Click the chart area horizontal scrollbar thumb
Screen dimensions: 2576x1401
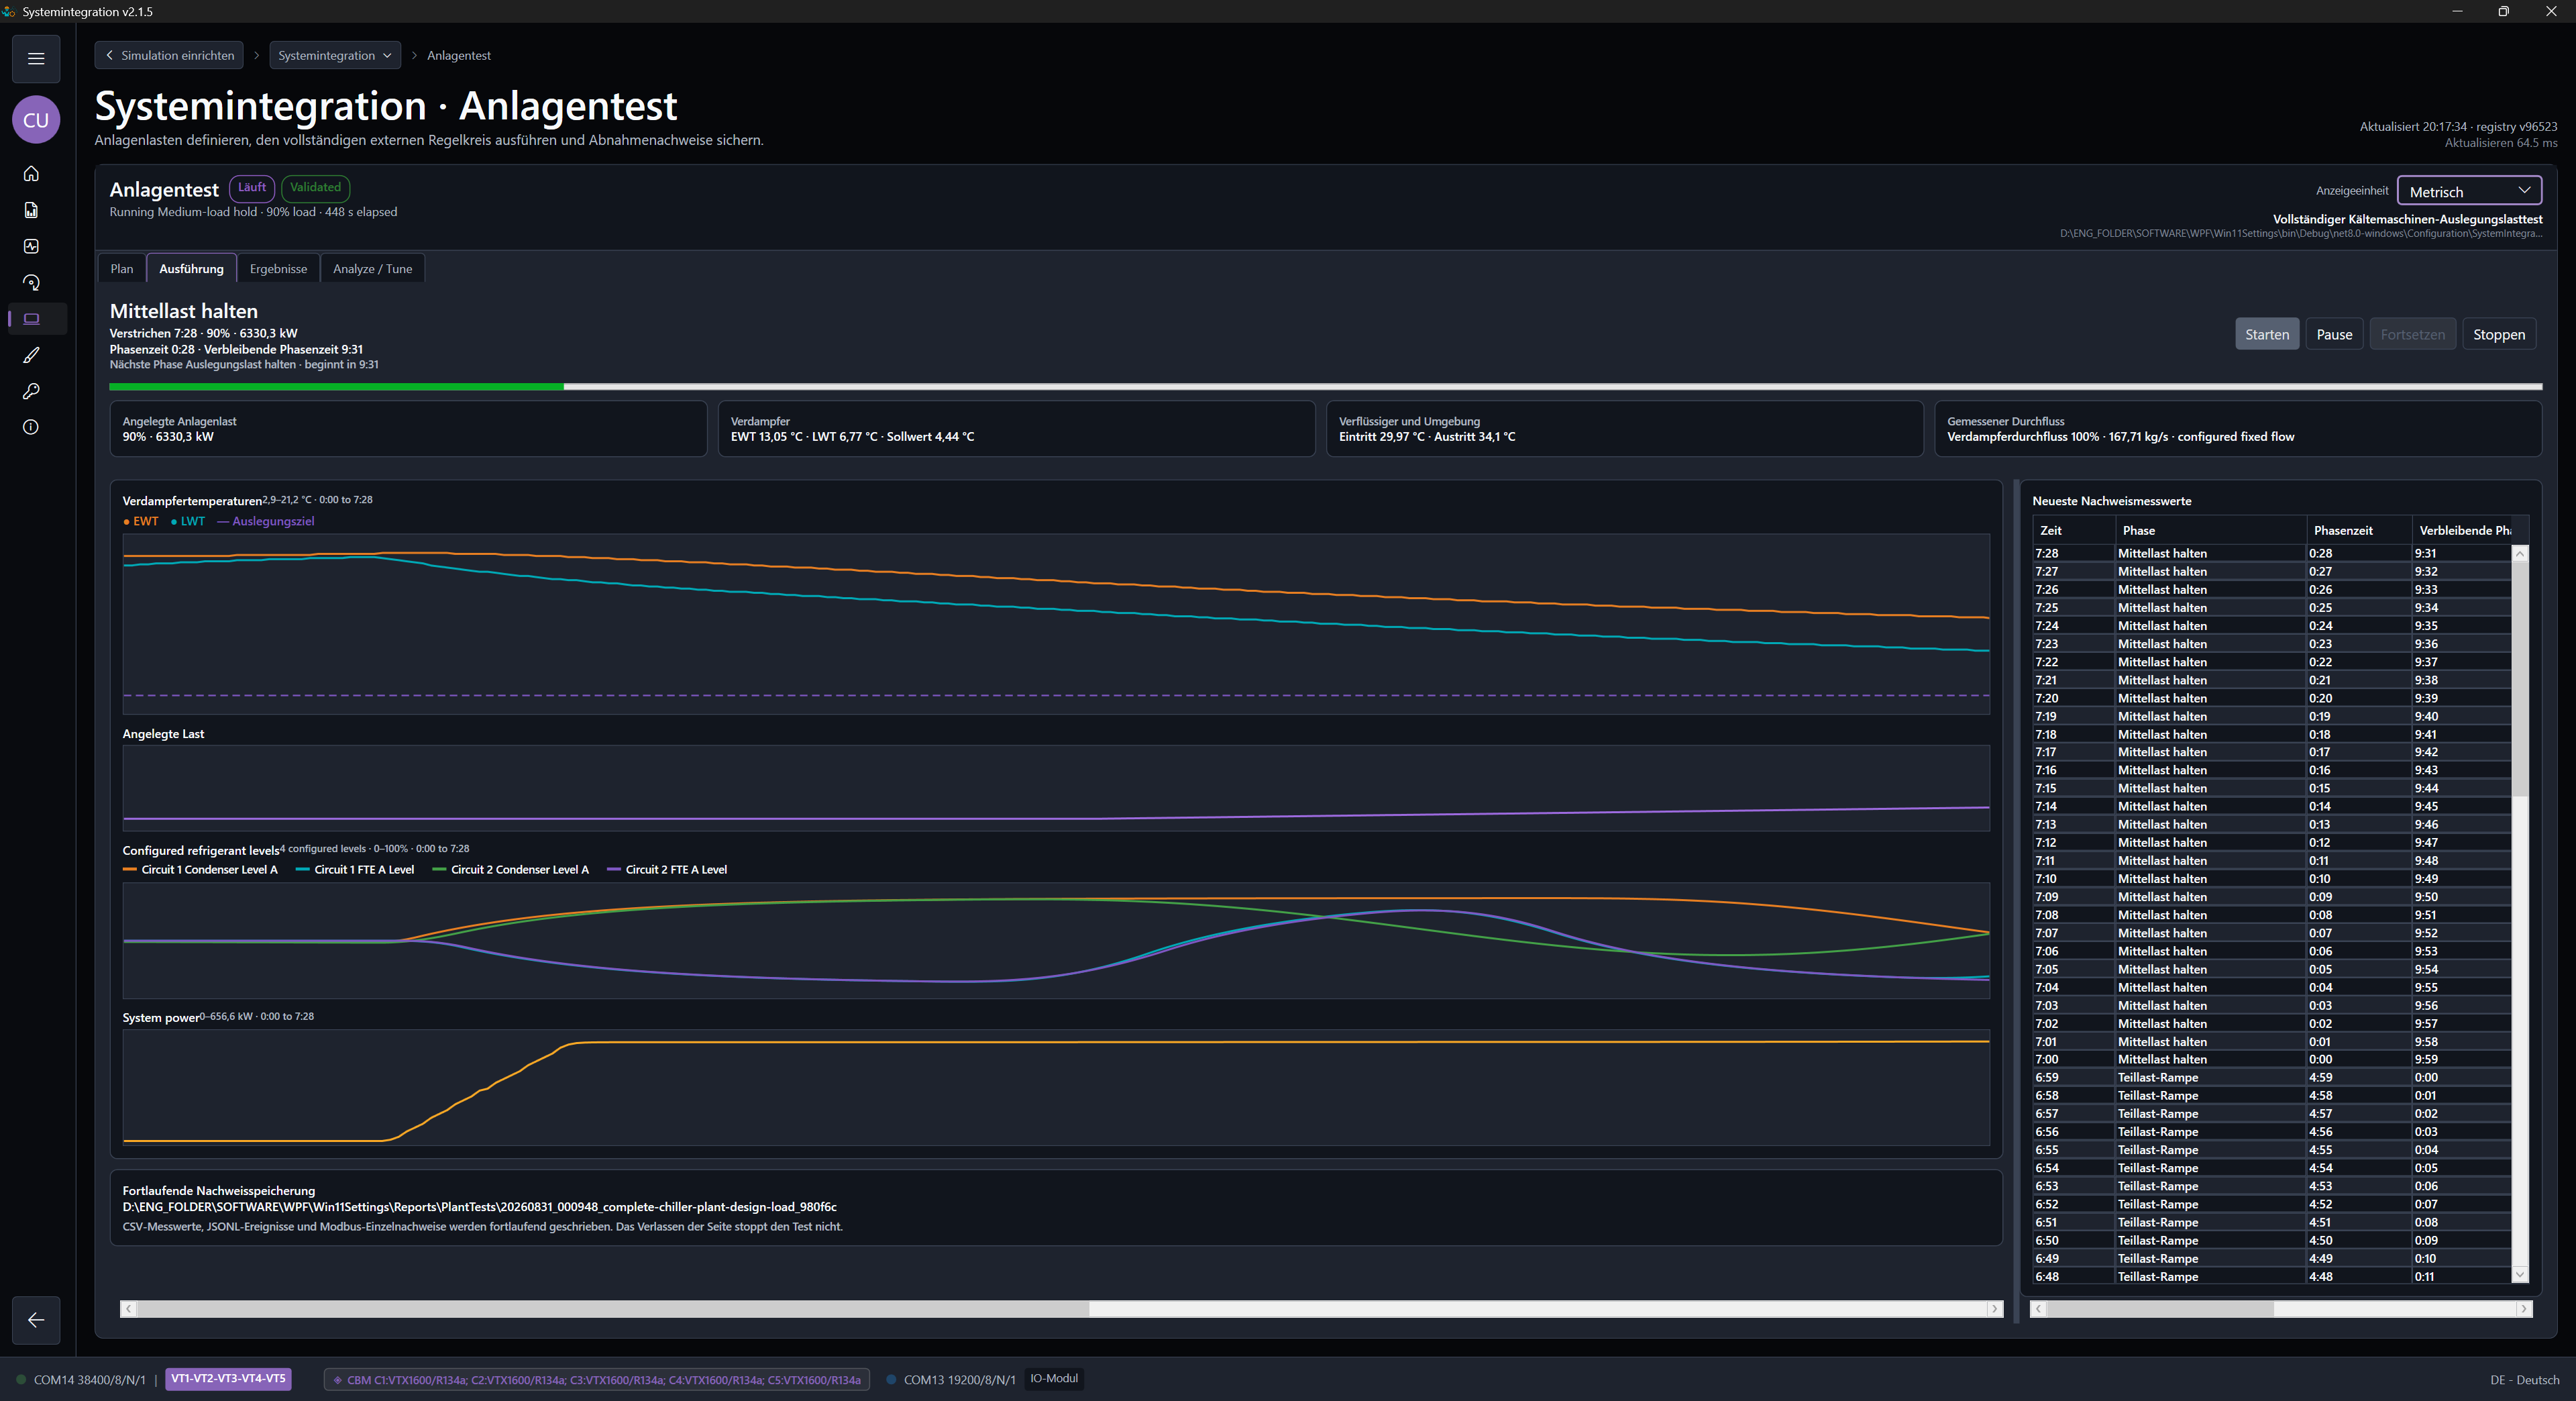pyautogui.click(x=613, y=1309)
